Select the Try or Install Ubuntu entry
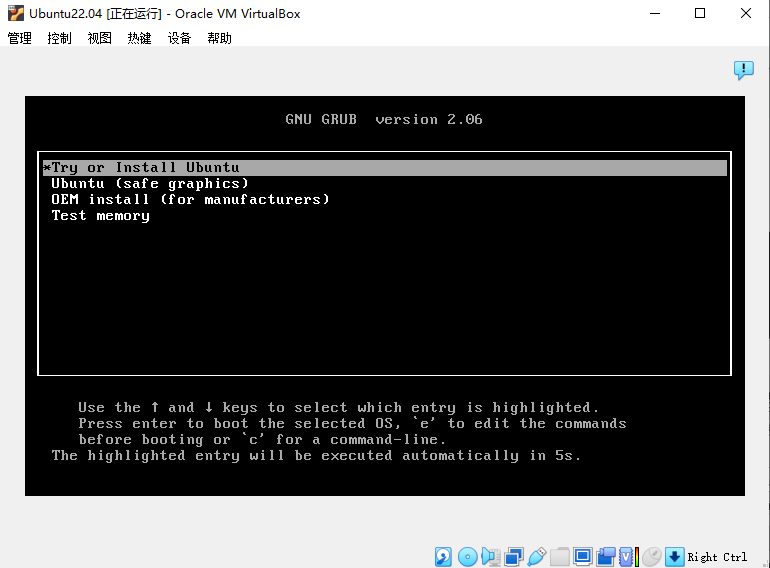 [x=146, y=168]
